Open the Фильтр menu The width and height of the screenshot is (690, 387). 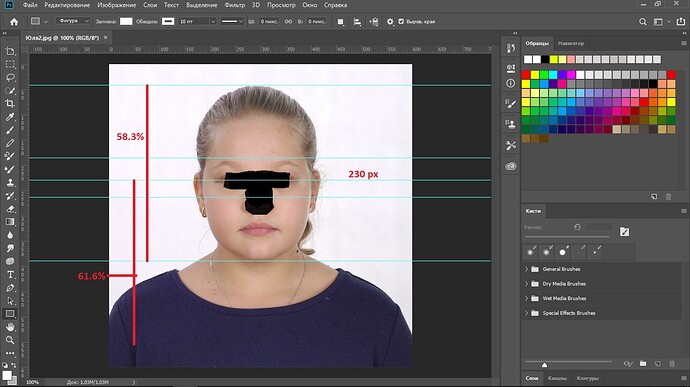[x=235, y=5]
